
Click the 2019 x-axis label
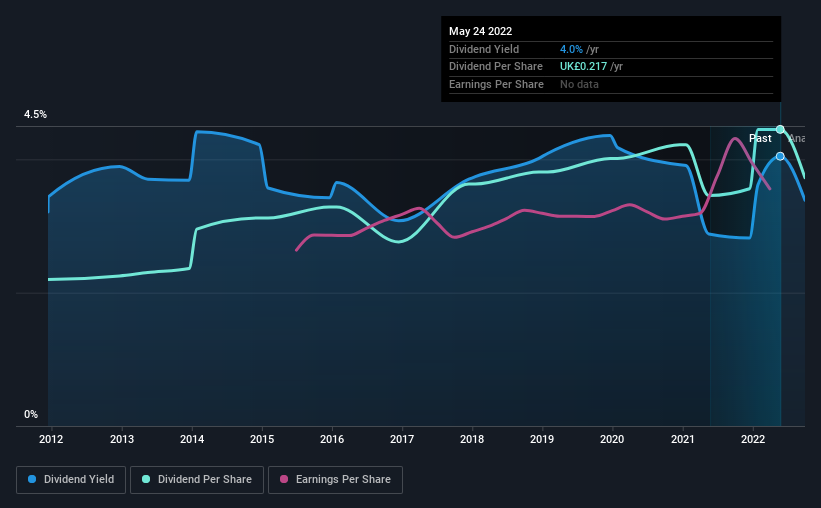542,439
